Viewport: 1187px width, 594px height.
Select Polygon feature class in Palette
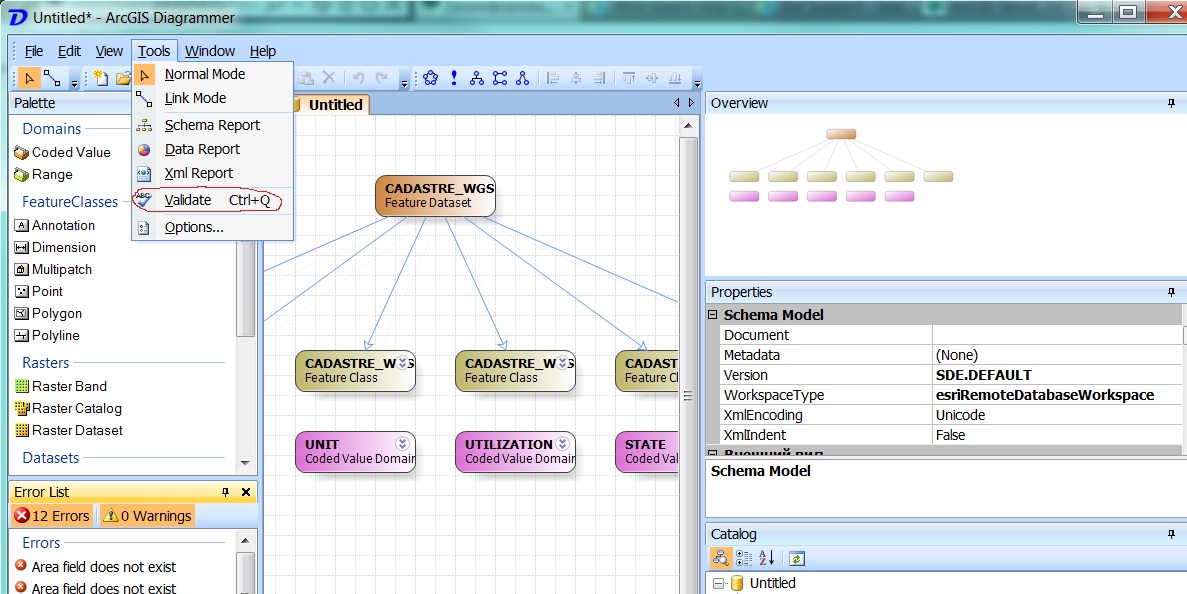click(48, 314)
